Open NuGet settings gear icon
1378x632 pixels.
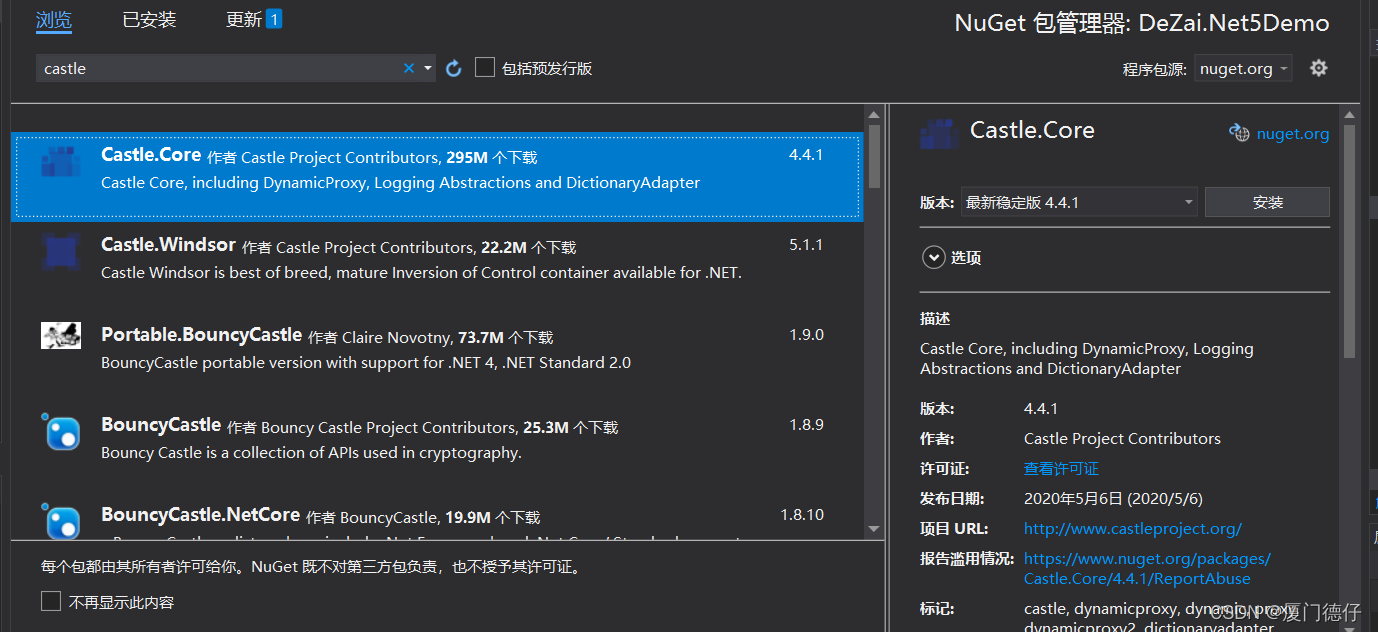point(1319,68)
